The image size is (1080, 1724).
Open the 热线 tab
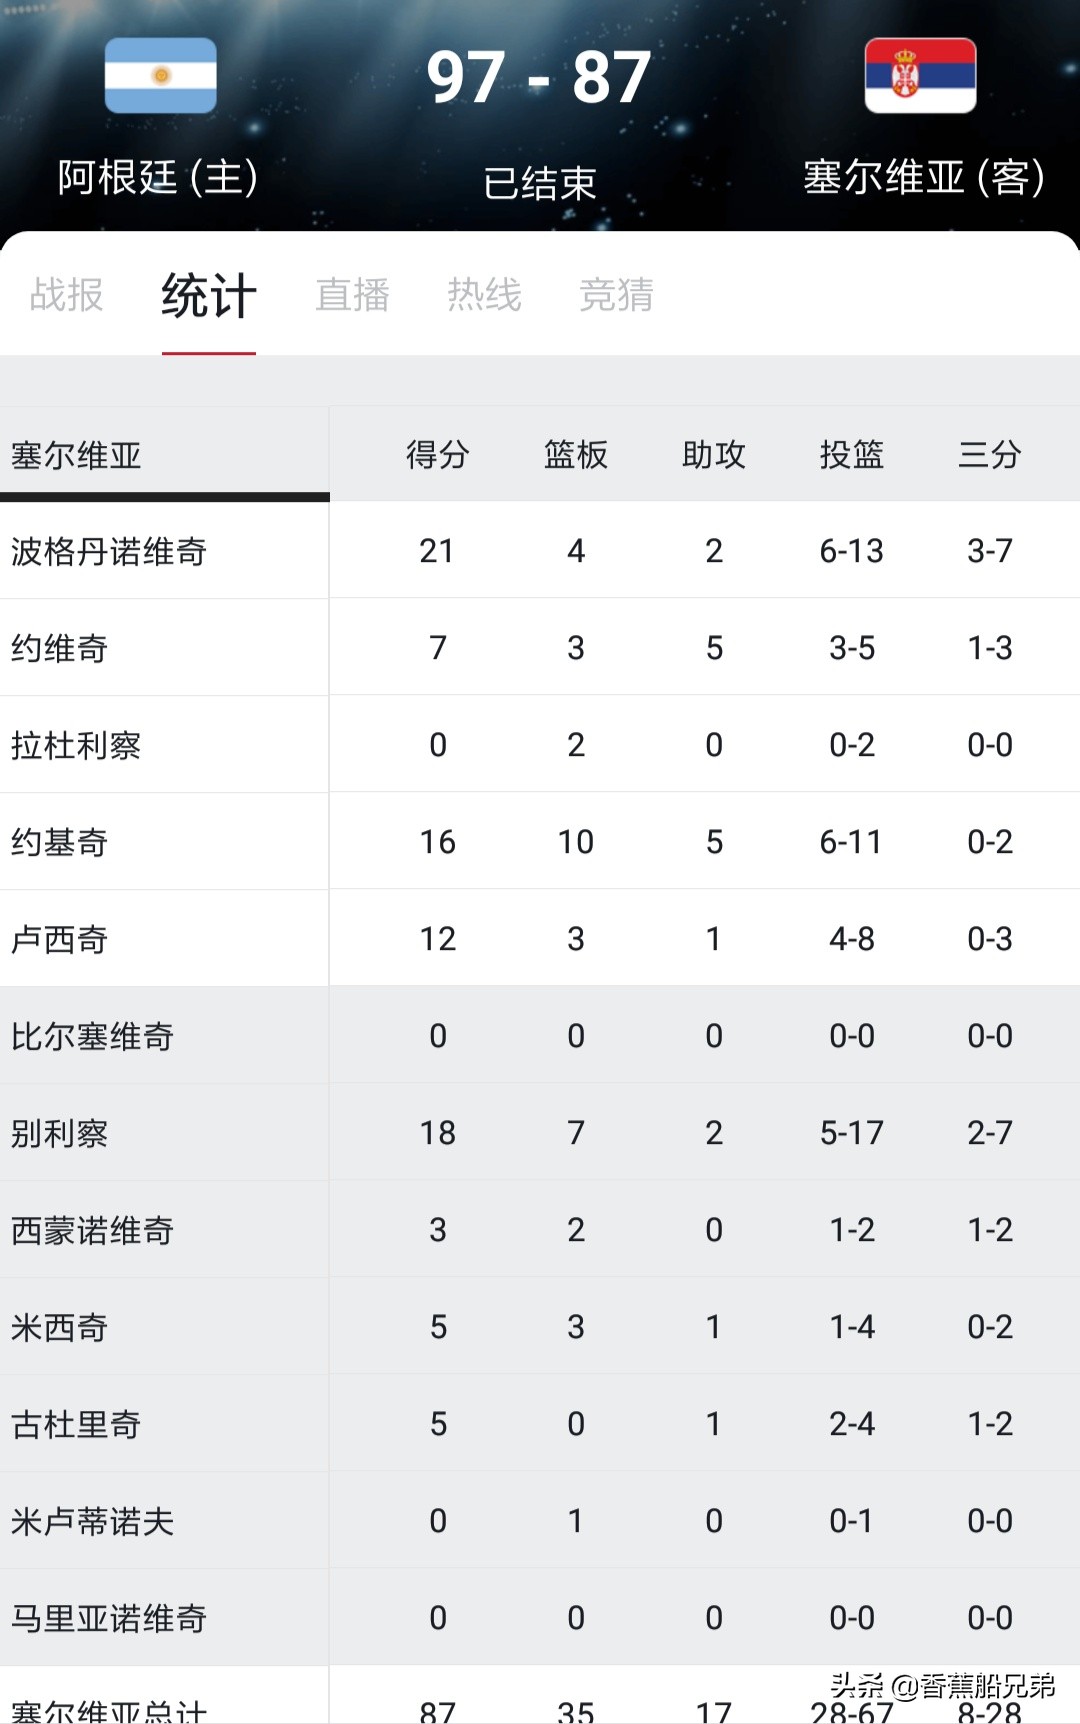(484, 295)
